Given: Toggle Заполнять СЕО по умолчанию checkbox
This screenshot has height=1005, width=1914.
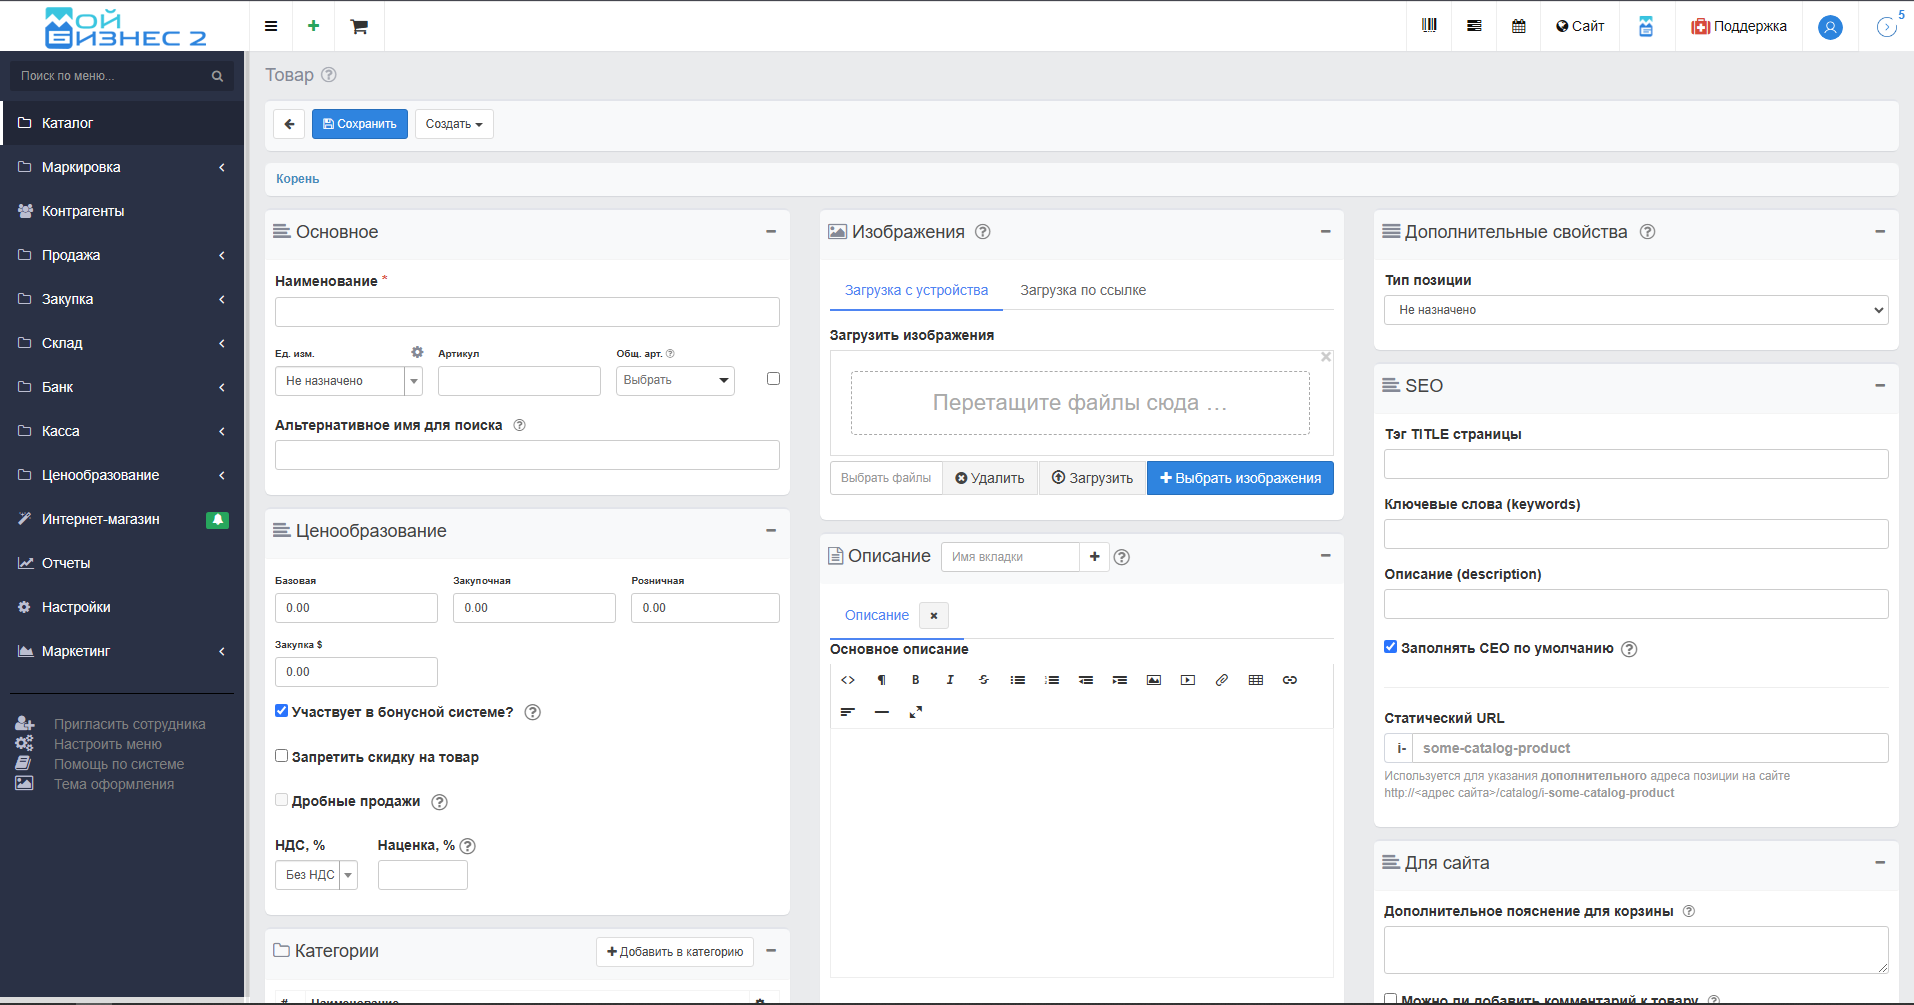Looking at the screenshot, I should click(x=1390, y=647).
